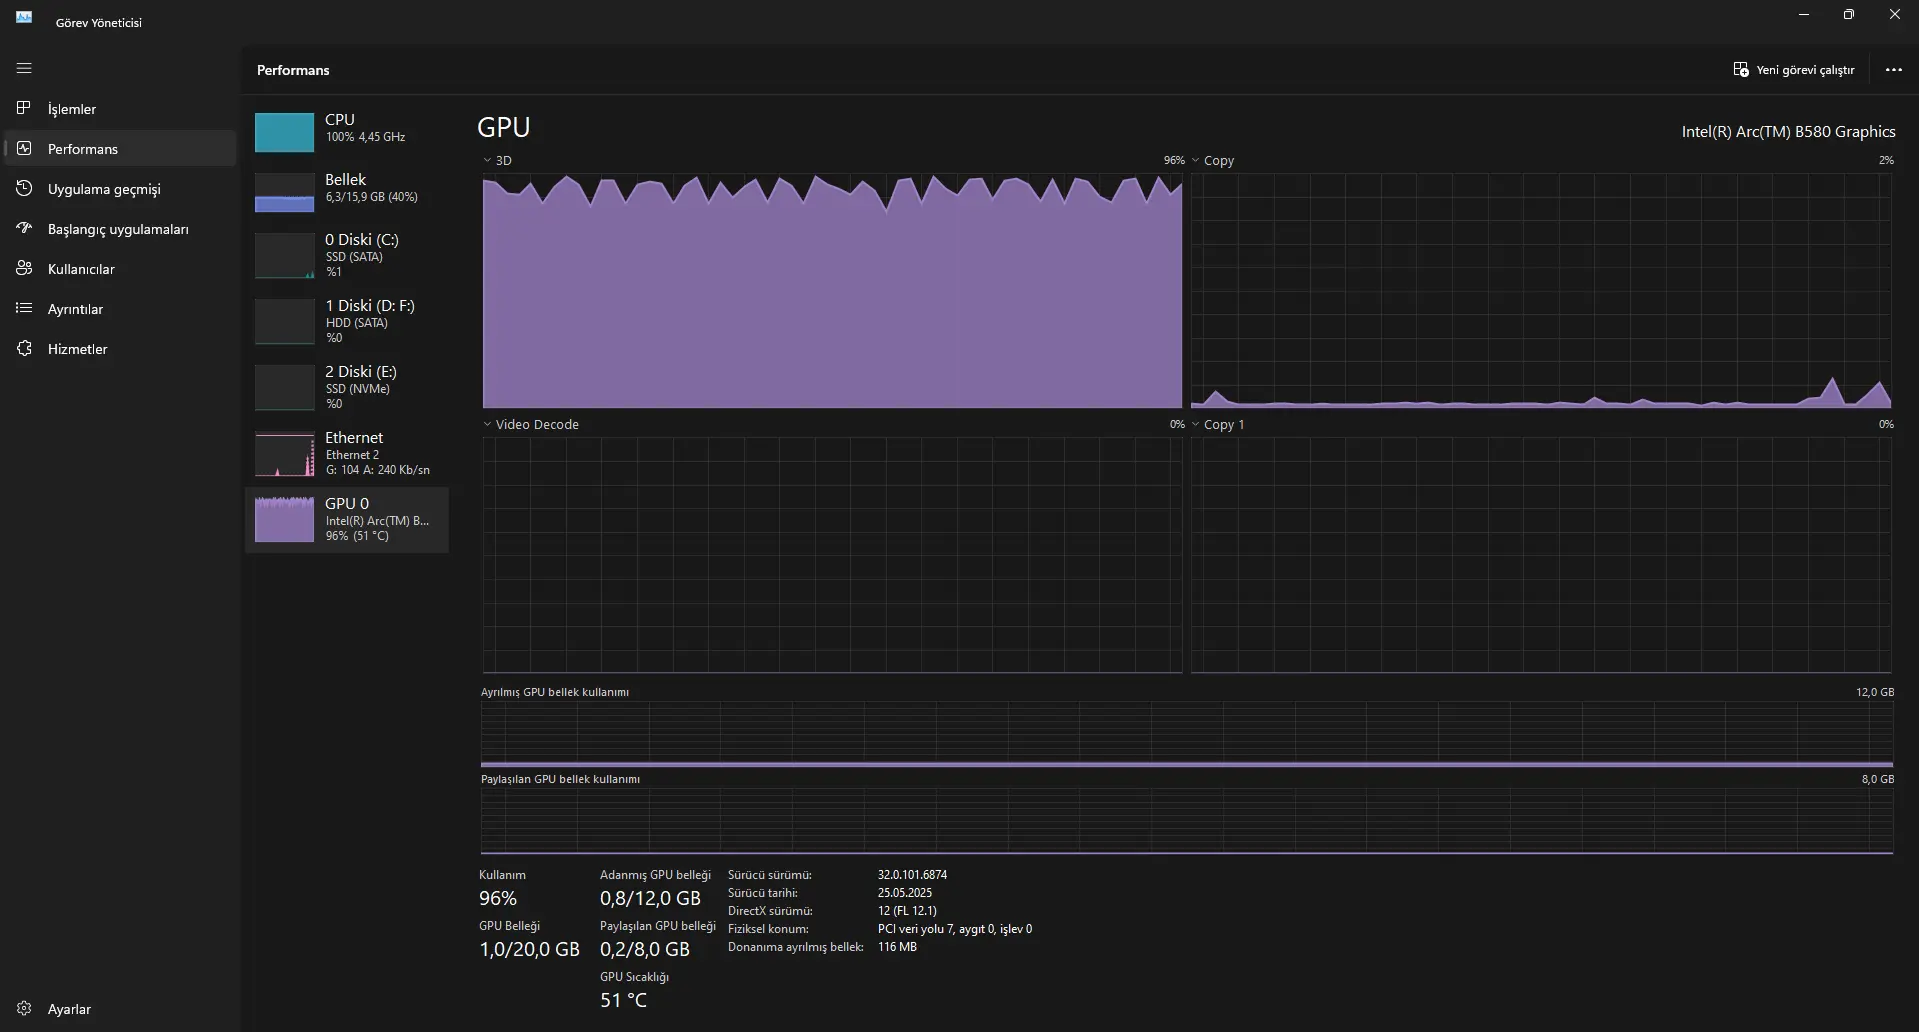1919x1032 pixels.
Task: Click the Yeni görevi çalıştır icon
Action: 1741,69
